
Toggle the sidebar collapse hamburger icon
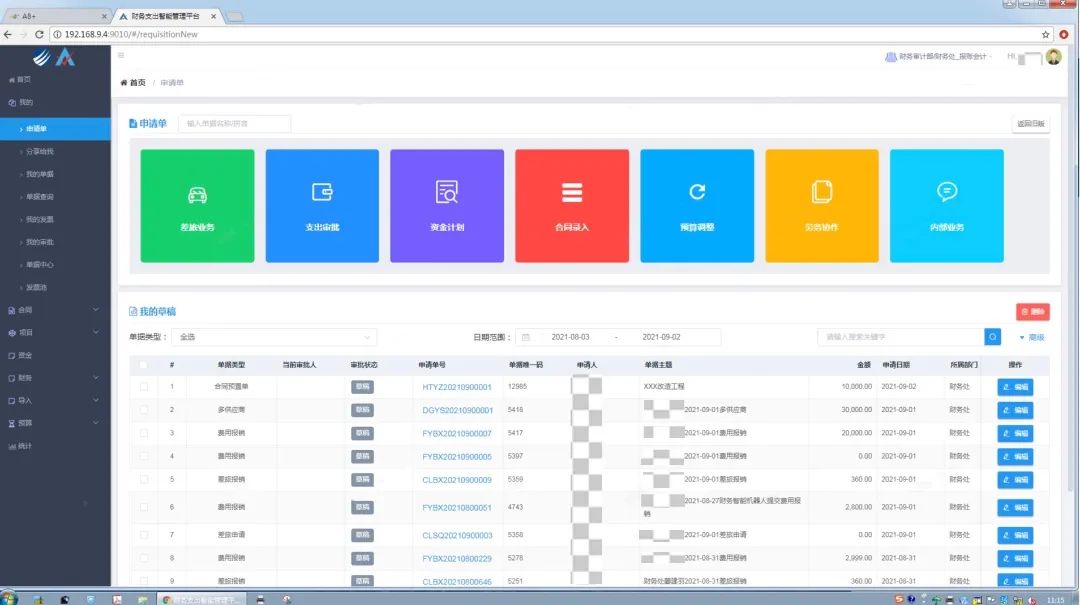tap(121, 55)
